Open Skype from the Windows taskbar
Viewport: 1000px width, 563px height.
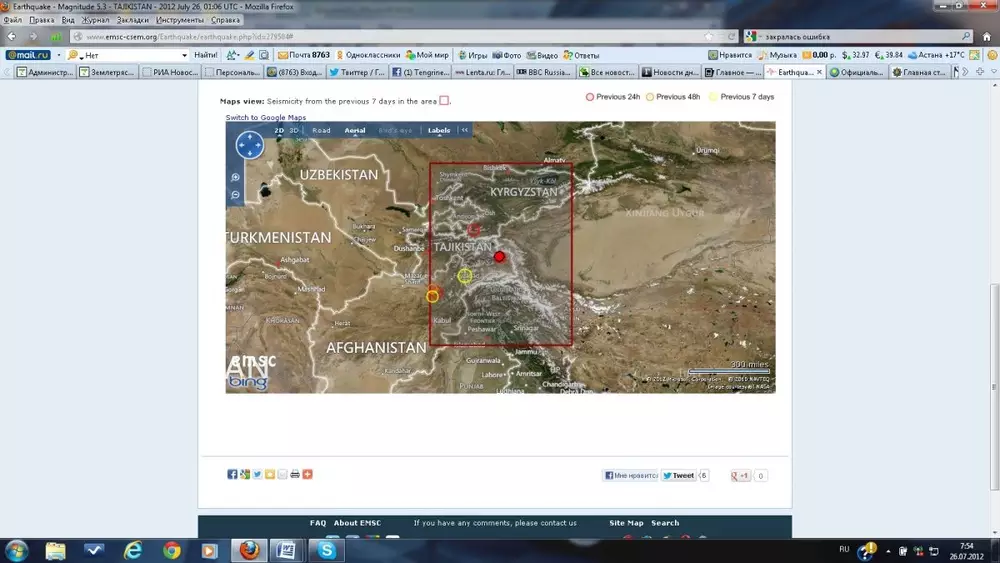coord(325,550)
